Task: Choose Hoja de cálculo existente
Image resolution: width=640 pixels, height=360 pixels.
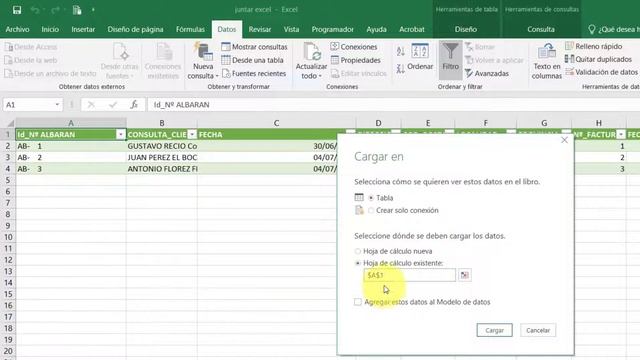Action: [x=358, y=263]
